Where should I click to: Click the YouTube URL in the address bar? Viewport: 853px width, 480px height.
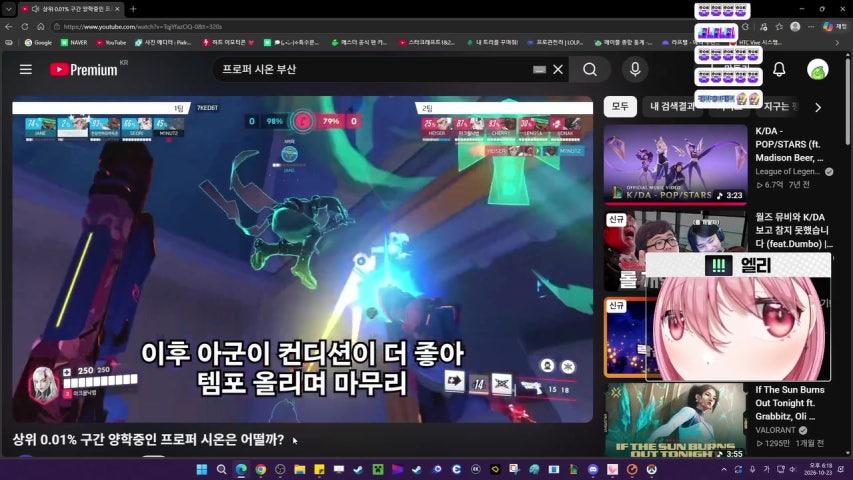click(x=143, y=27)
